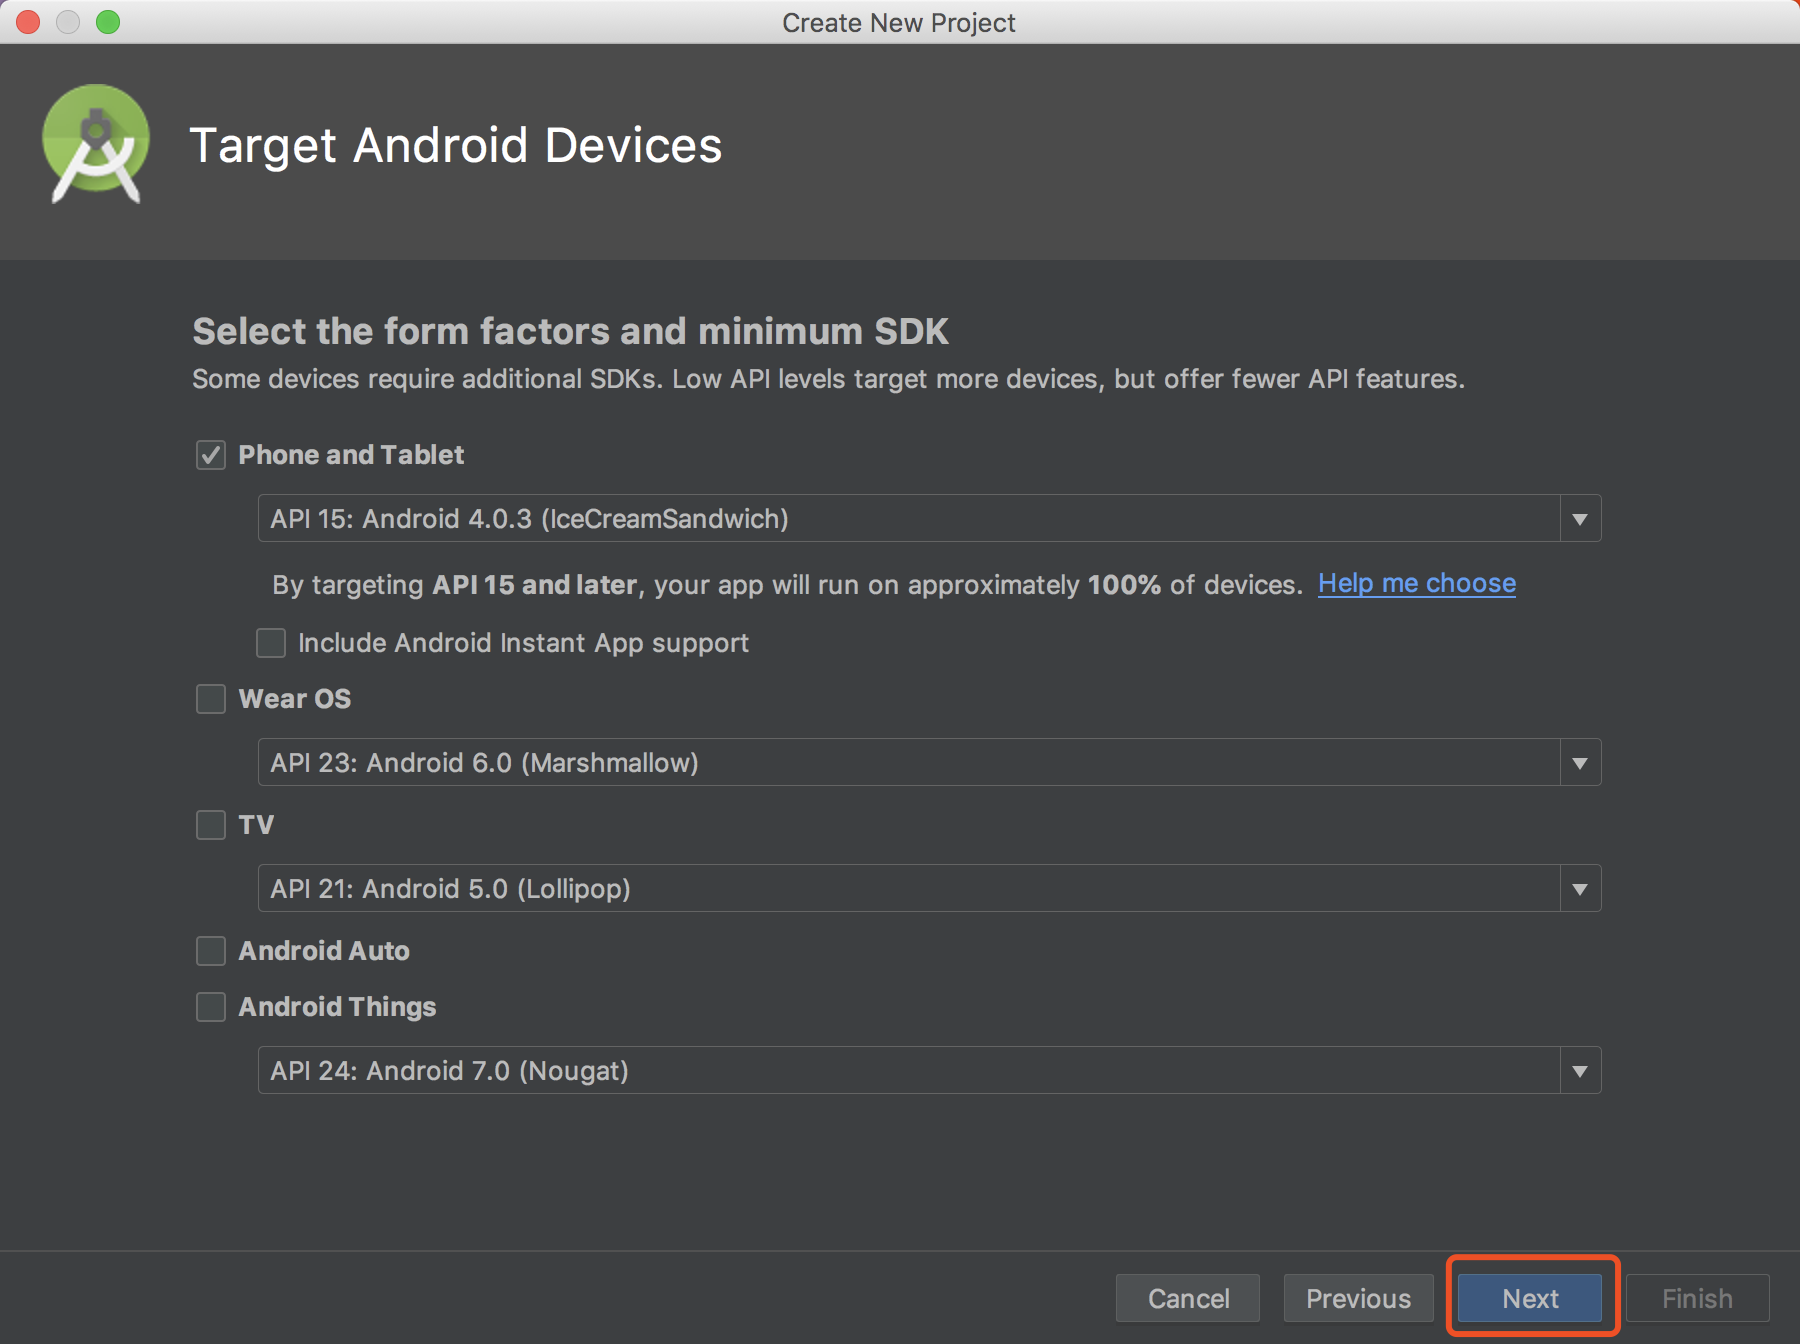1800x1344 pixels.
Task: Tick the Android Auto checkbox
Action: [x=211, y=951]
